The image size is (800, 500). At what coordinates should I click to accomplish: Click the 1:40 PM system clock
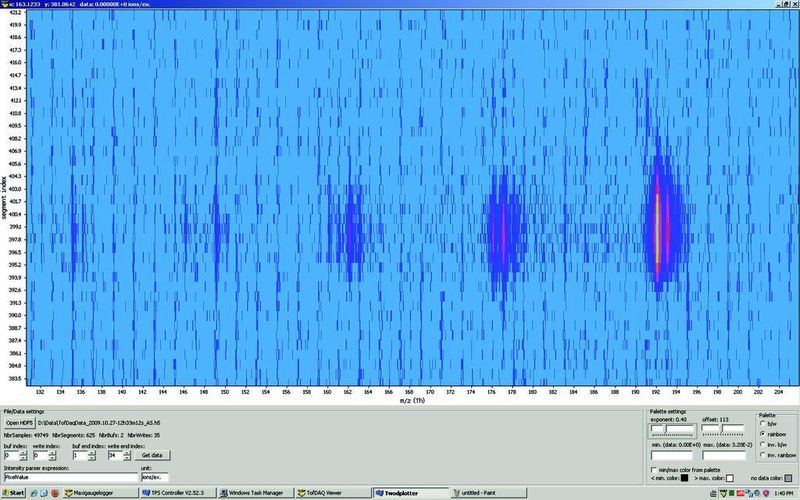(783, 493)
